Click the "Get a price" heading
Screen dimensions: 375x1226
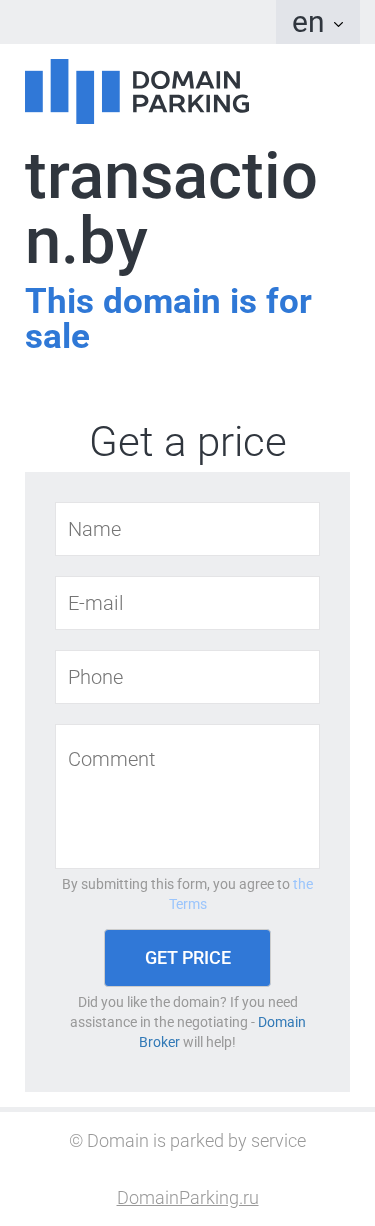188,441
